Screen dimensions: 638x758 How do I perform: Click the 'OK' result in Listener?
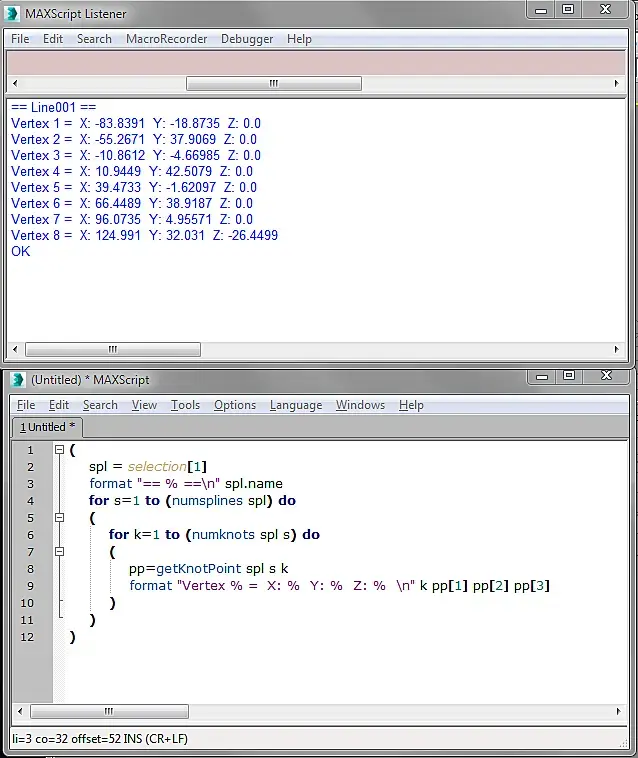(x=21, y=251)
